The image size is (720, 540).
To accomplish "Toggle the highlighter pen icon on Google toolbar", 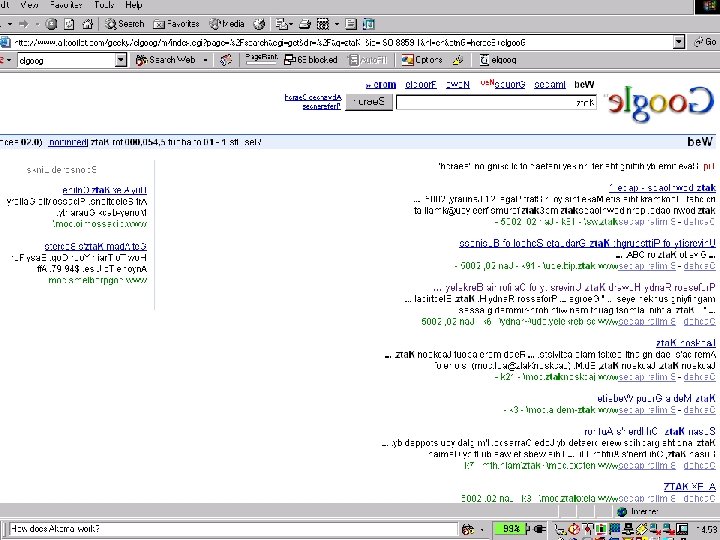I will pos(458,60).
